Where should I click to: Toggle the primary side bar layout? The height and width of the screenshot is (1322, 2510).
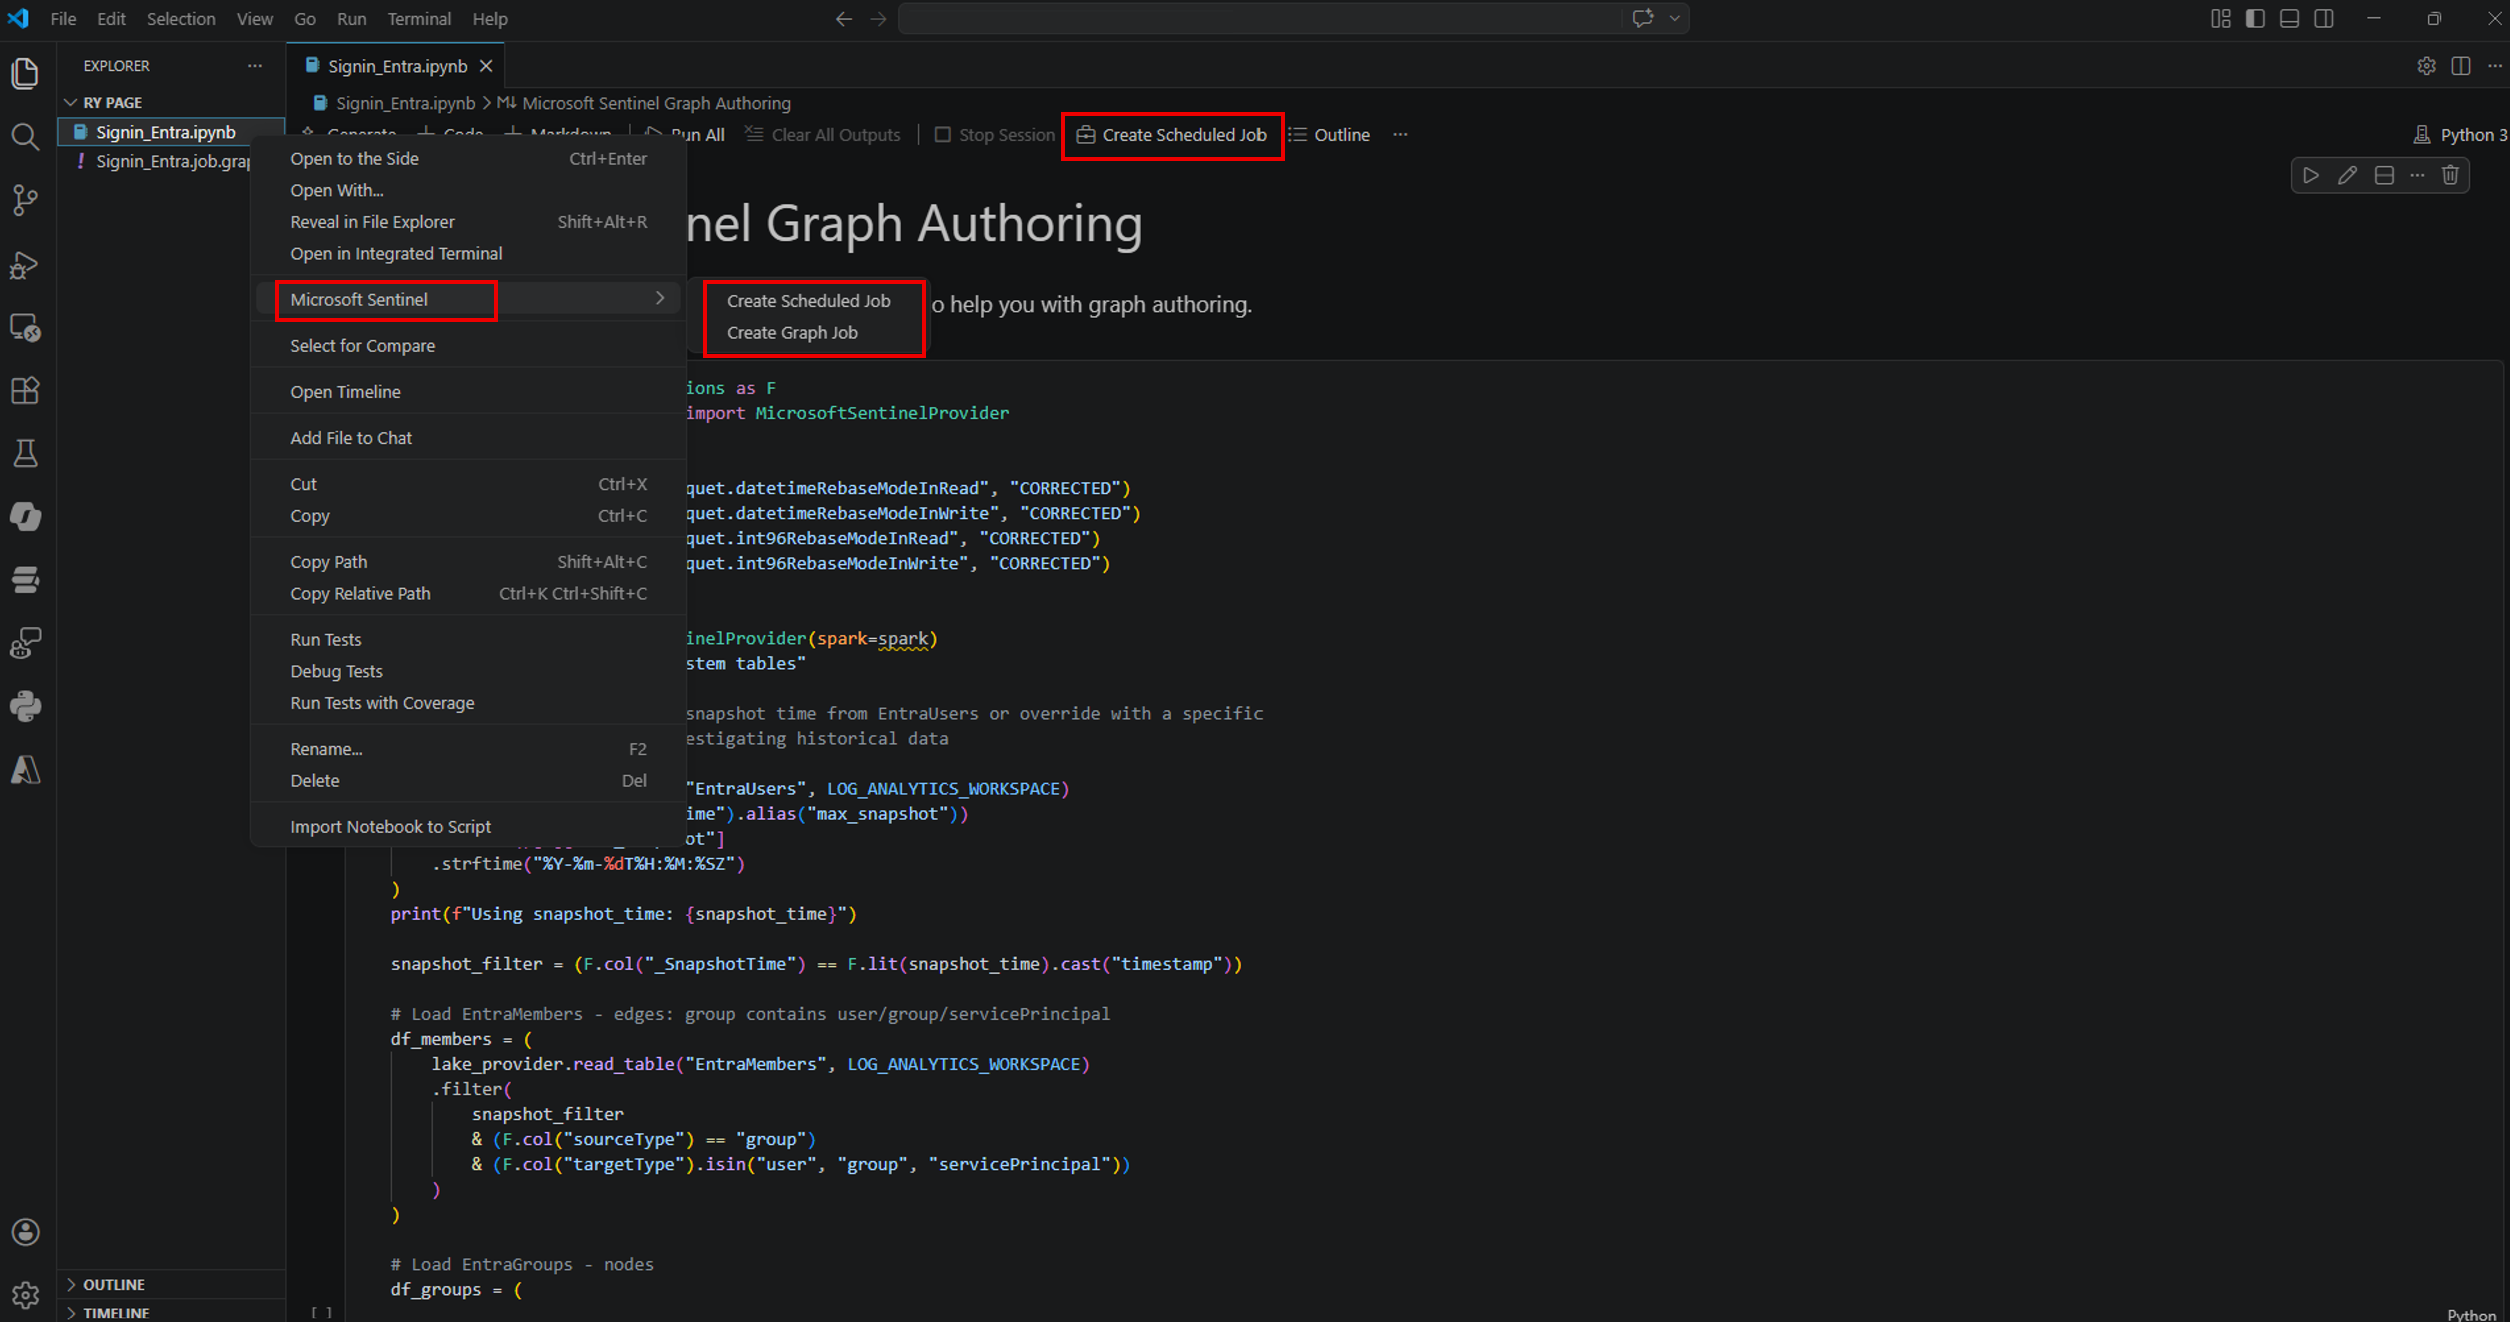2255,19
